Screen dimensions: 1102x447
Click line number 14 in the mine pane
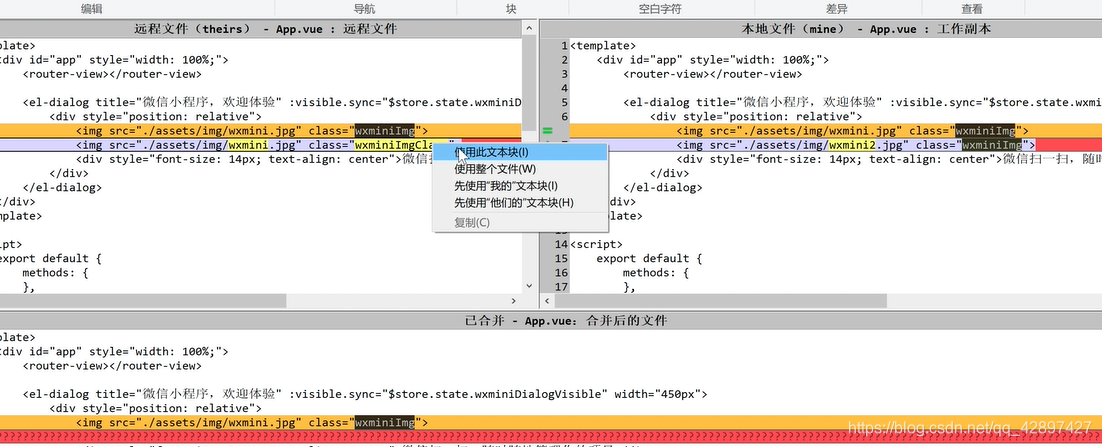[561, 244]
